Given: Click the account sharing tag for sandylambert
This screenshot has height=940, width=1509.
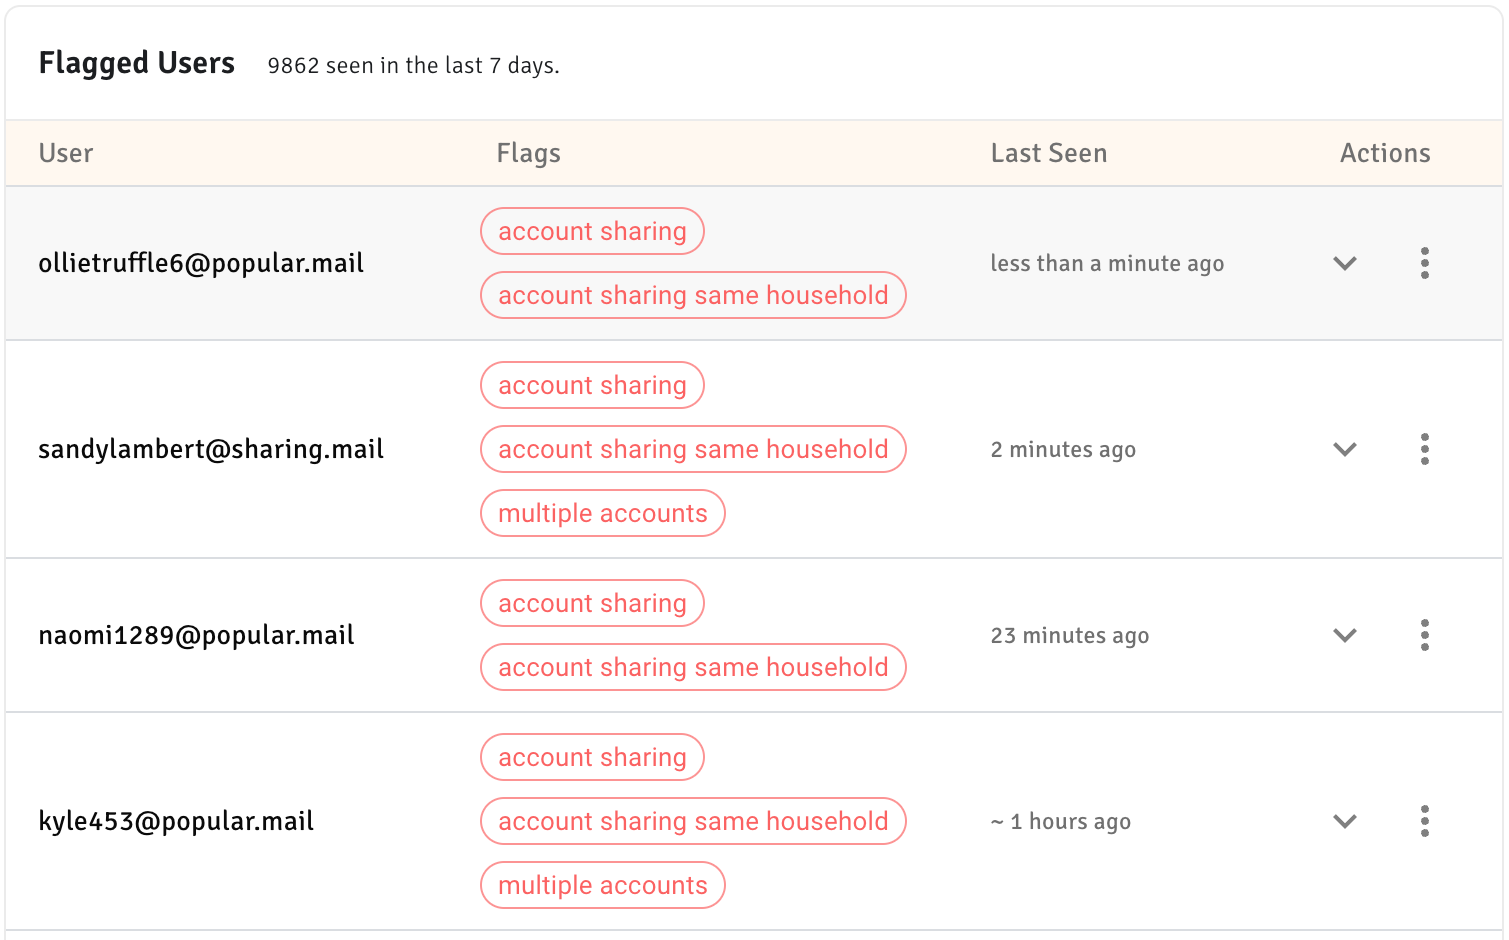Looking at the screenshot, I should click(592, 385).
